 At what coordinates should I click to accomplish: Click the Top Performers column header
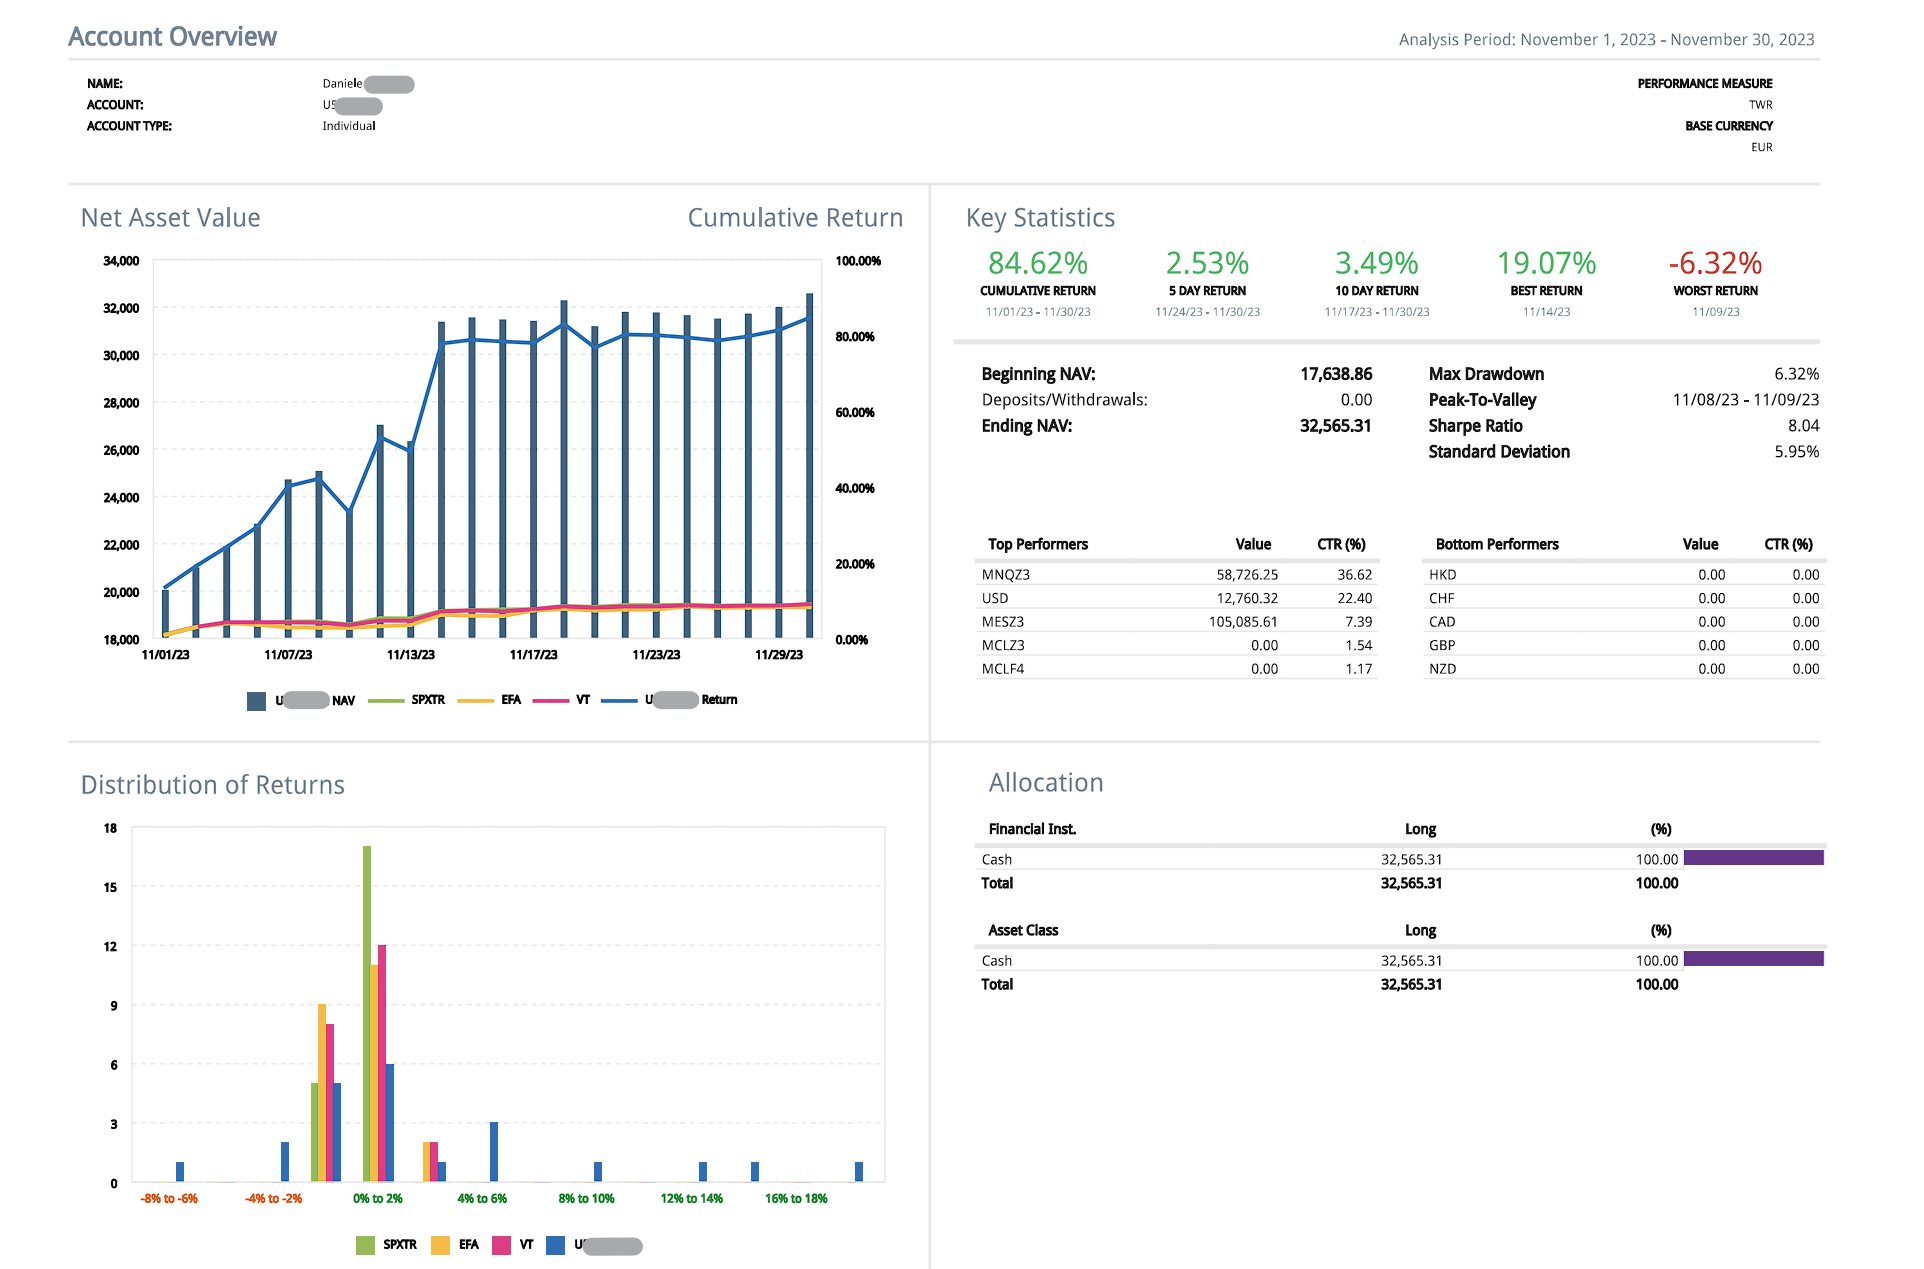click(x=1037, y=544)
